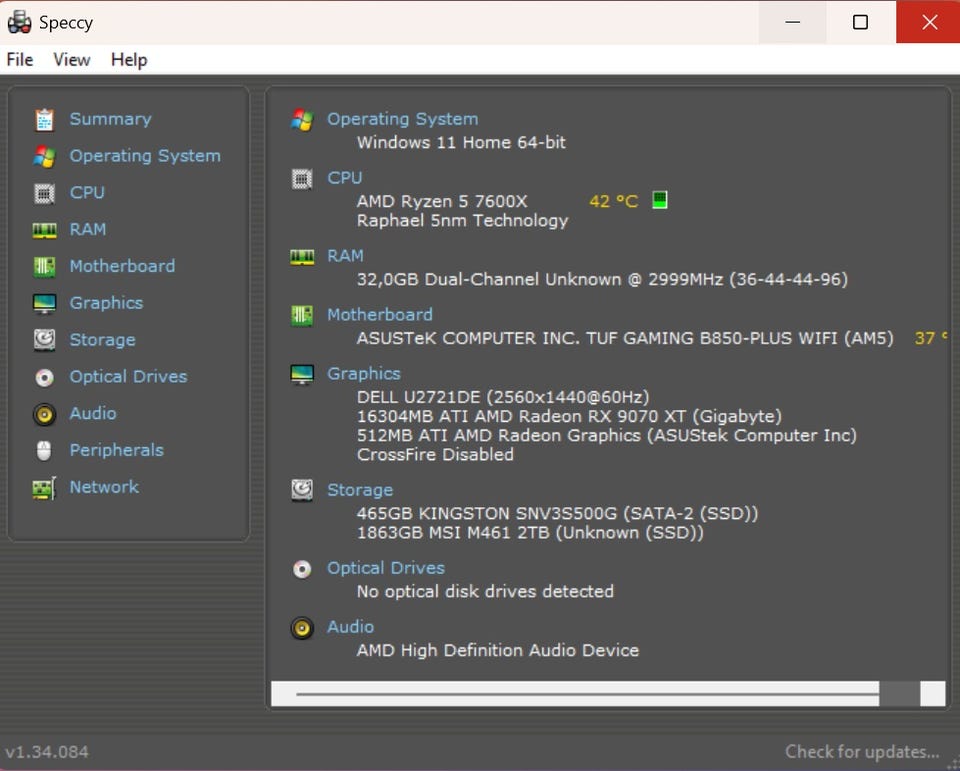Click the Motherboard icon in summary panel
Viewport: 960px width, 771px height.
(302, 315)
